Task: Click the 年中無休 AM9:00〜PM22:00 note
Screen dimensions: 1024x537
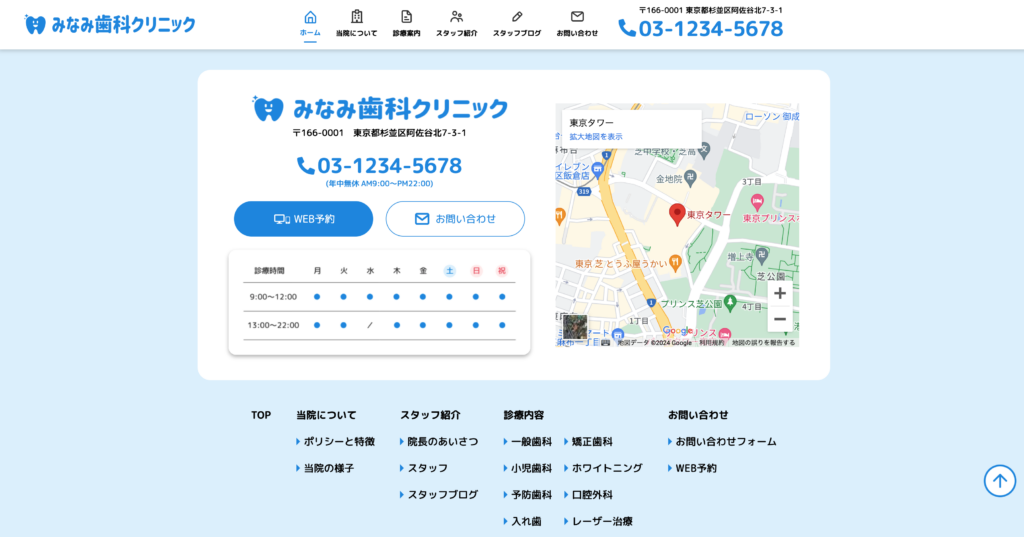Action: coord(379,184)
